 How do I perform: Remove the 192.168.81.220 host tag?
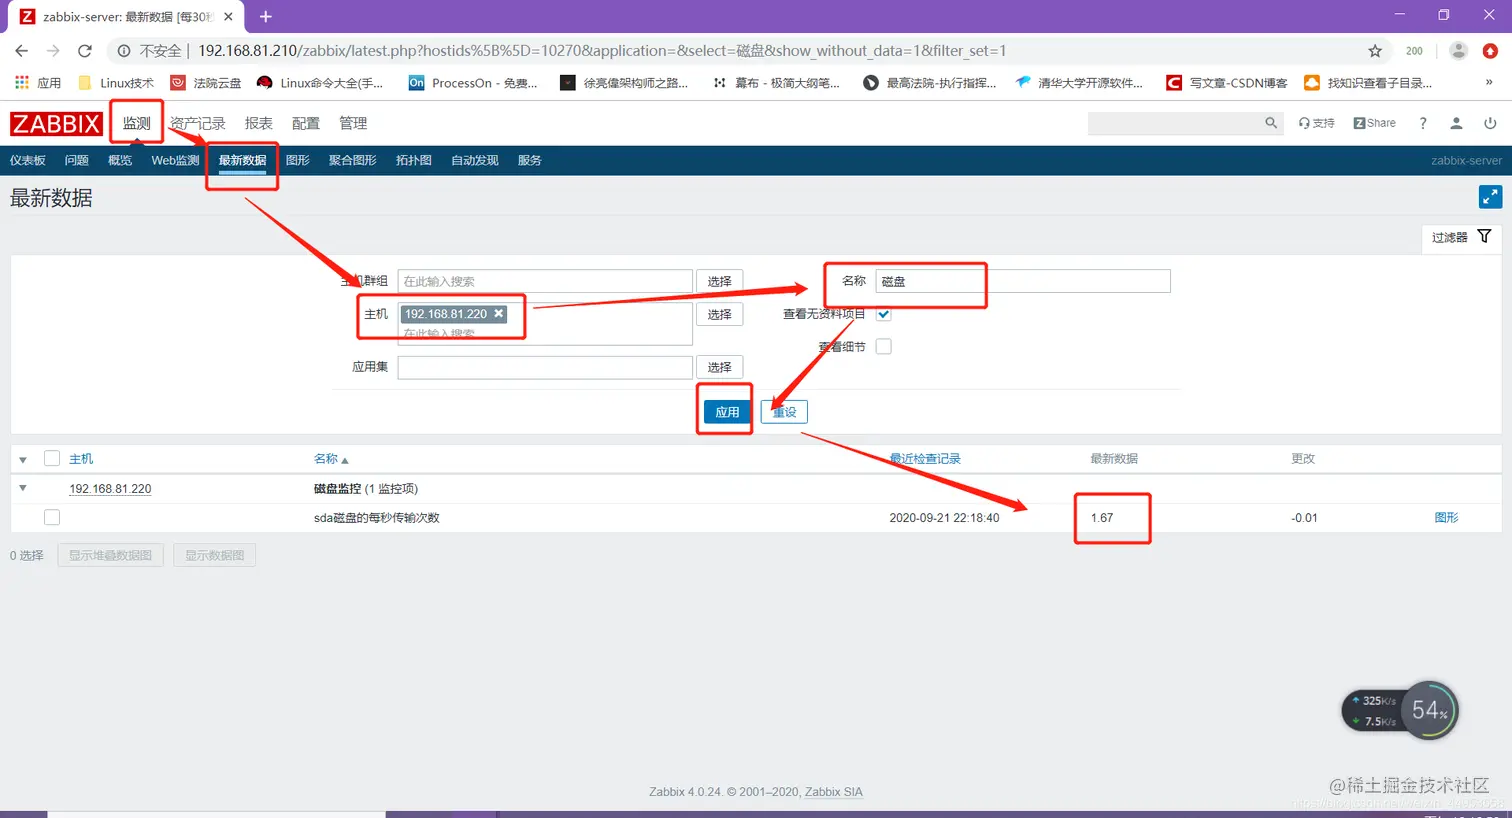pos(498,313)
